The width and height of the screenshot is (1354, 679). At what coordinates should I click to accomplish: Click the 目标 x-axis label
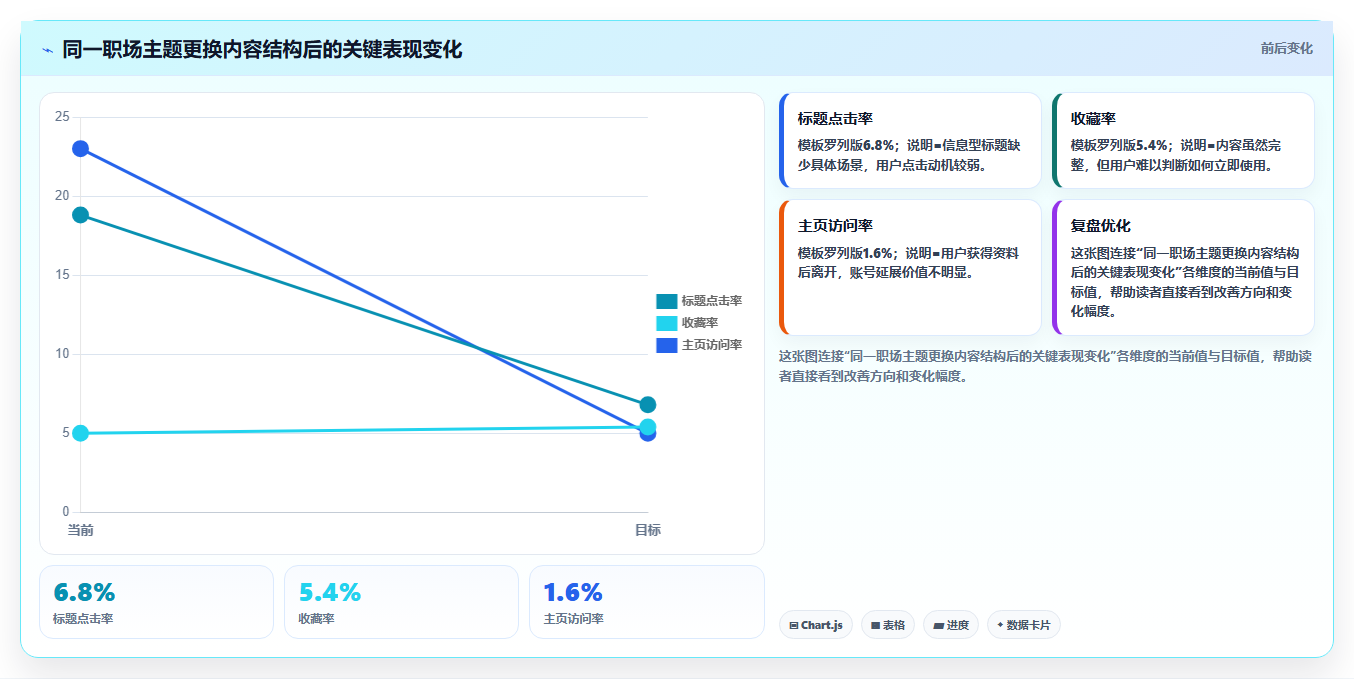tap(647, 530)
